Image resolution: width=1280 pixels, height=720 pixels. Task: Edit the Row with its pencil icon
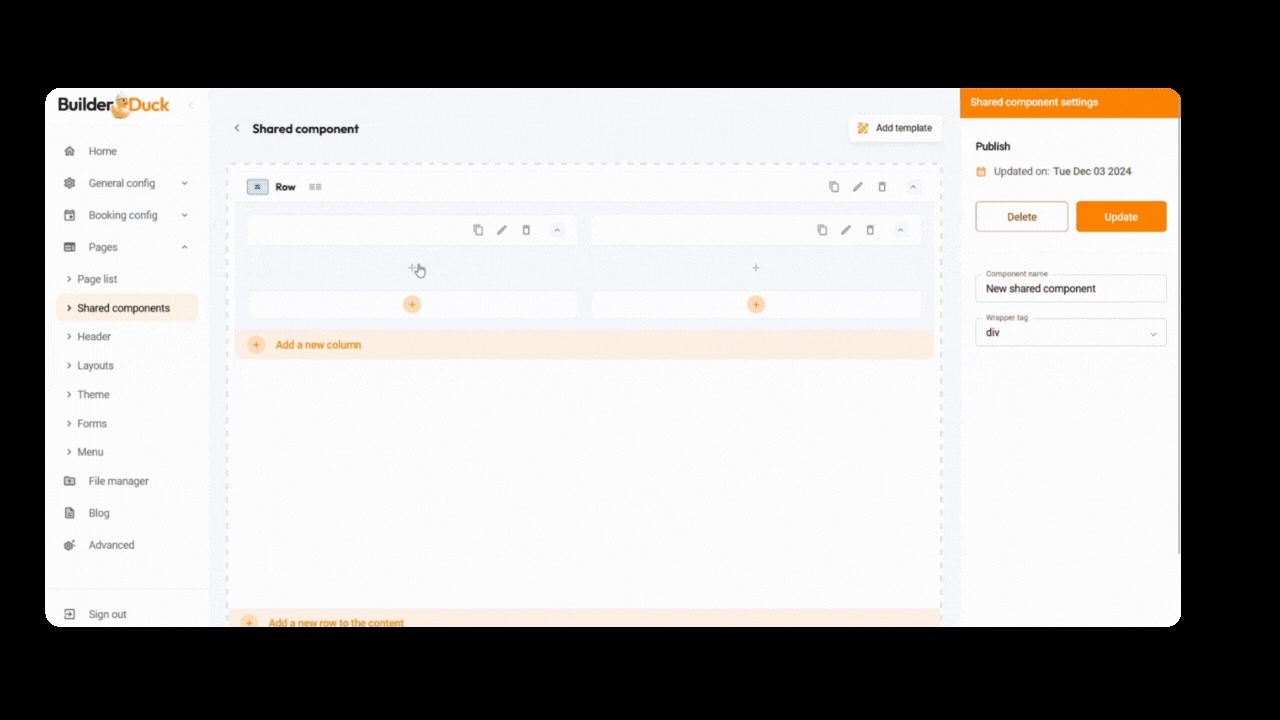click(x=857, y=187)
